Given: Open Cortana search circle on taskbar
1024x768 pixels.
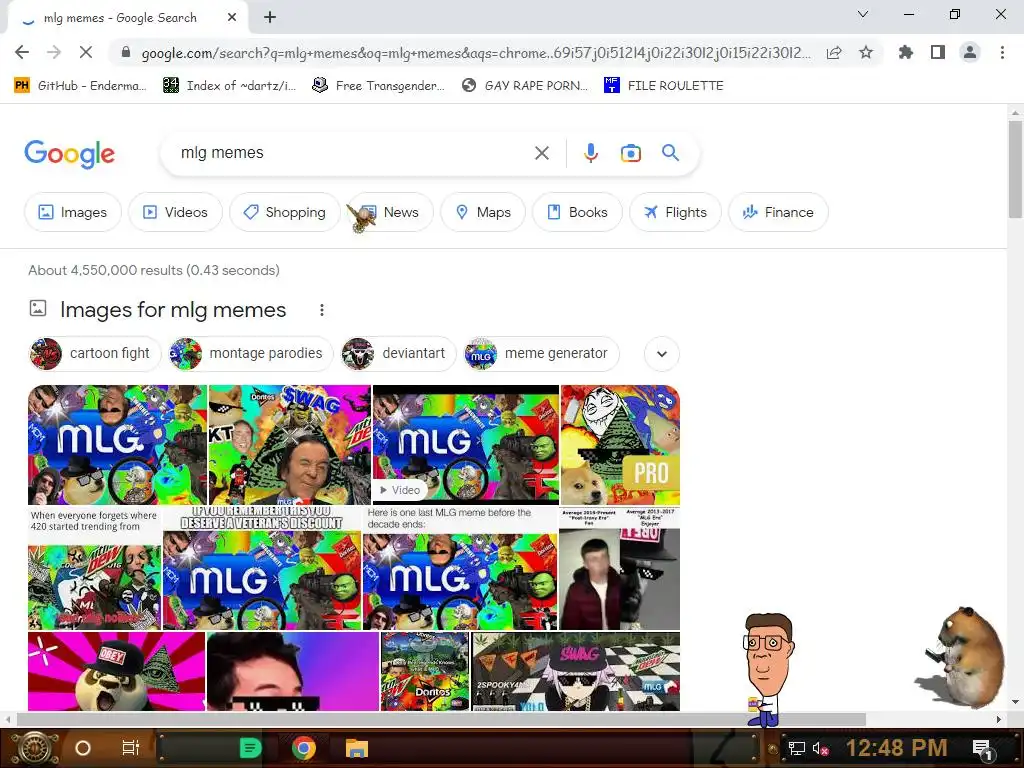Looking at the screenshot, I should tap(83, 748).
